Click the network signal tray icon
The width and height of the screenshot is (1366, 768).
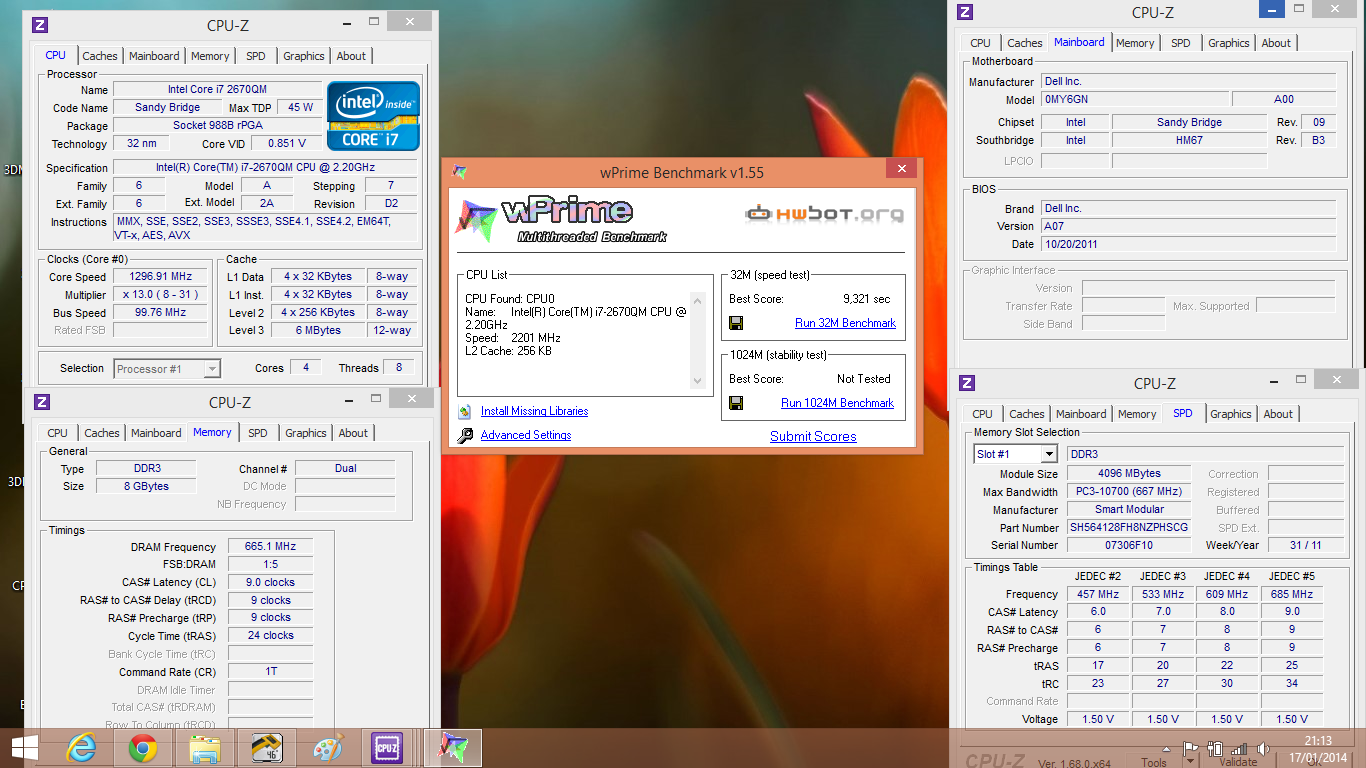1240,748
